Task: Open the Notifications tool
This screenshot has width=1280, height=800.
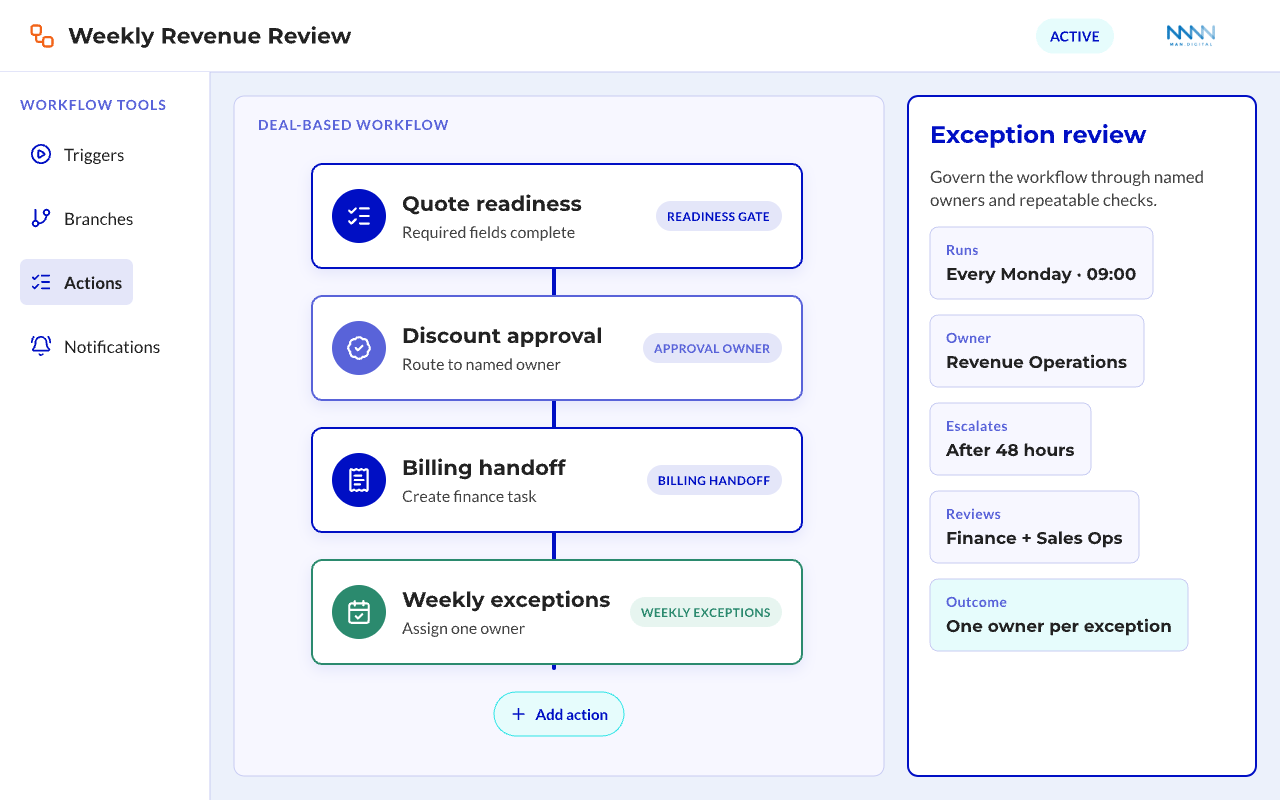Action: (x=112, y=347)
